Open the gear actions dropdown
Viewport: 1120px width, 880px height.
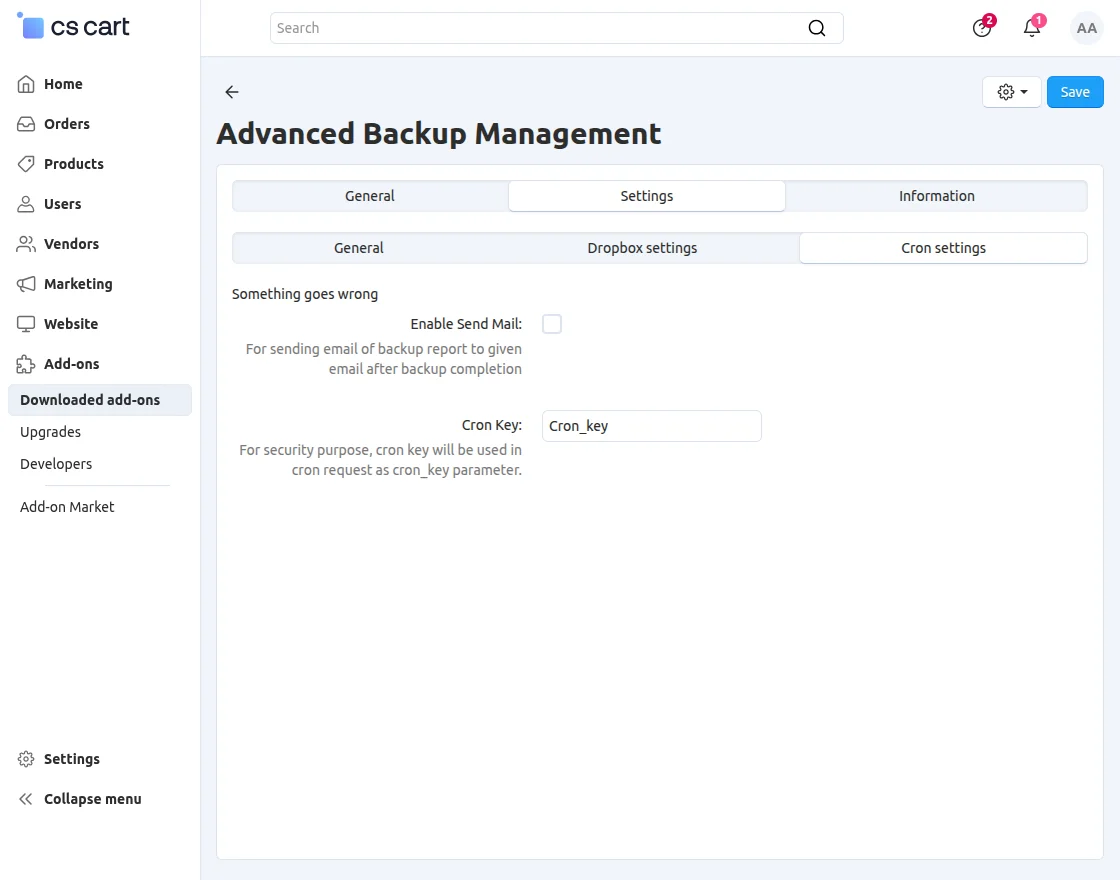pos(1011,91)
